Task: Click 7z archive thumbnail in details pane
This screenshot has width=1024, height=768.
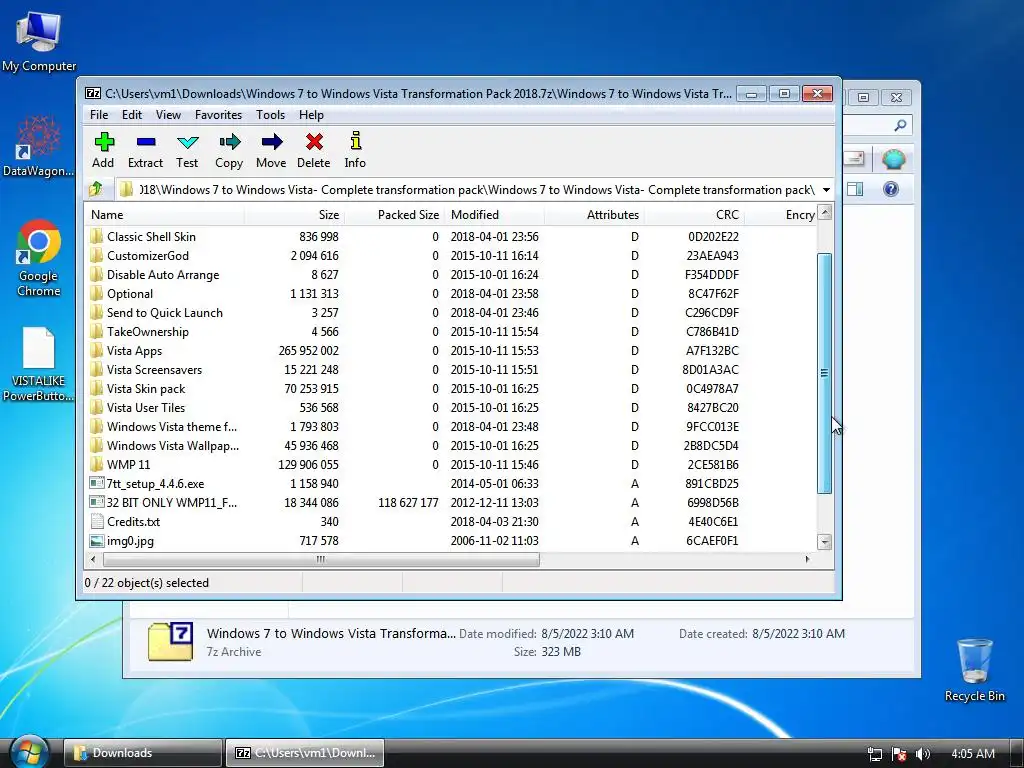Action: [170, 641]
